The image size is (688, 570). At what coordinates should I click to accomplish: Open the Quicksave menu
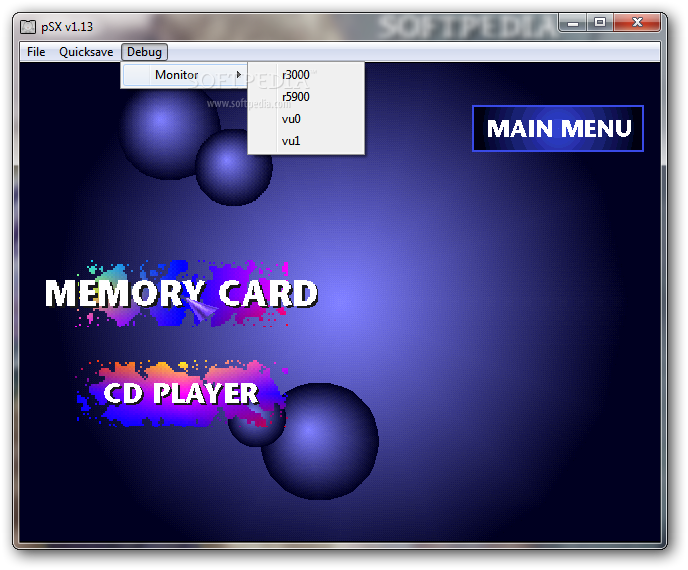[86, 52]
